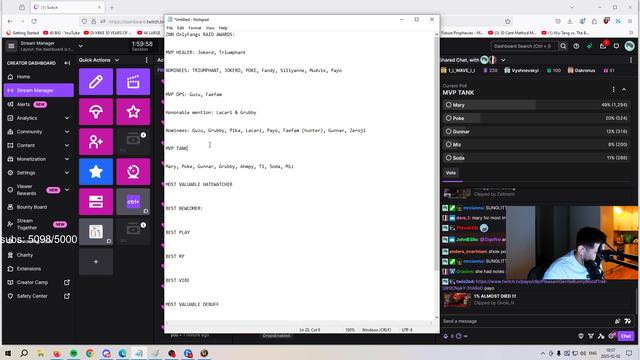Open the dashboard hamburger menu
Image resolution: width=640 pixels, height=360 pixels.
(11, 46)
